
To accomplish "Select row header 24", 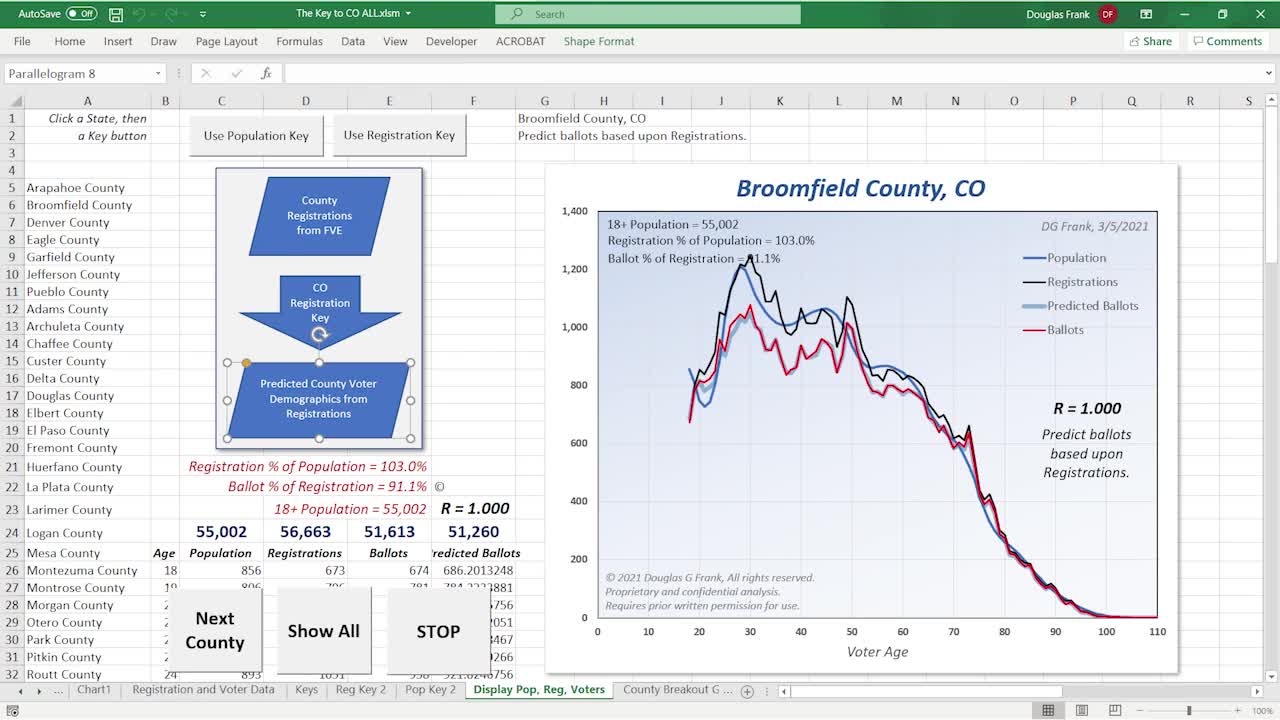I will (x=12, y=533).
